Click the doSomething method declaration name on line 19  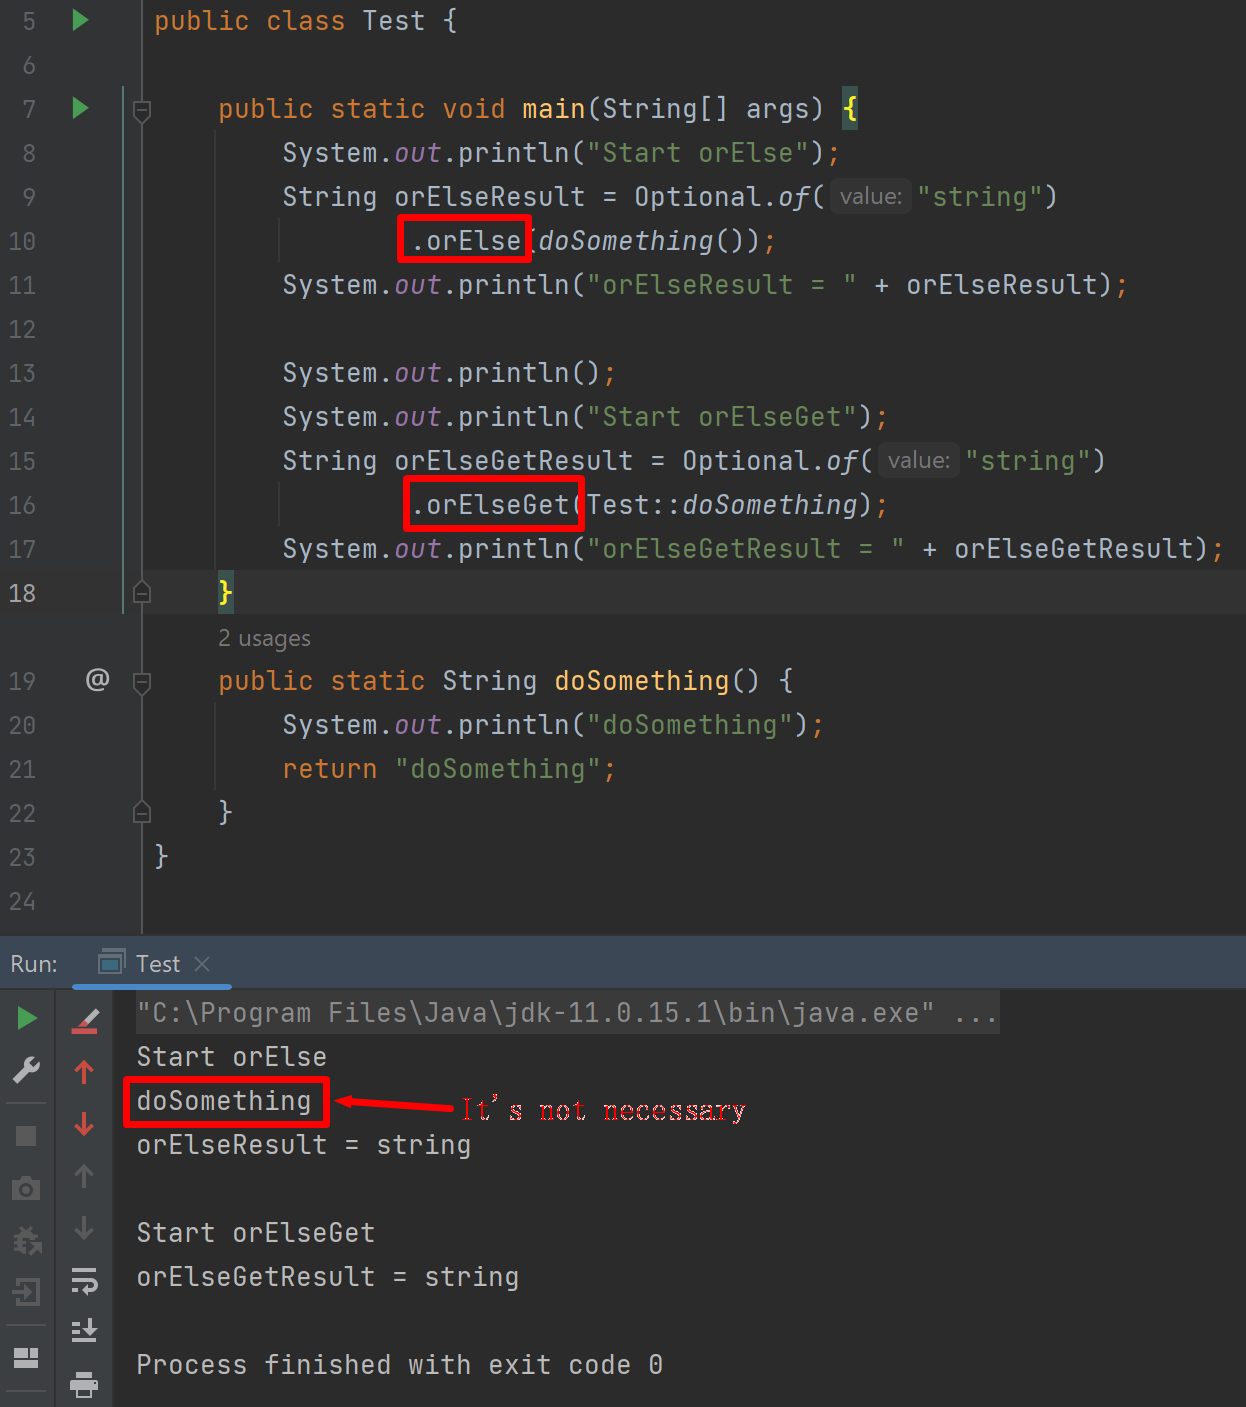click(x=642, y=681)
